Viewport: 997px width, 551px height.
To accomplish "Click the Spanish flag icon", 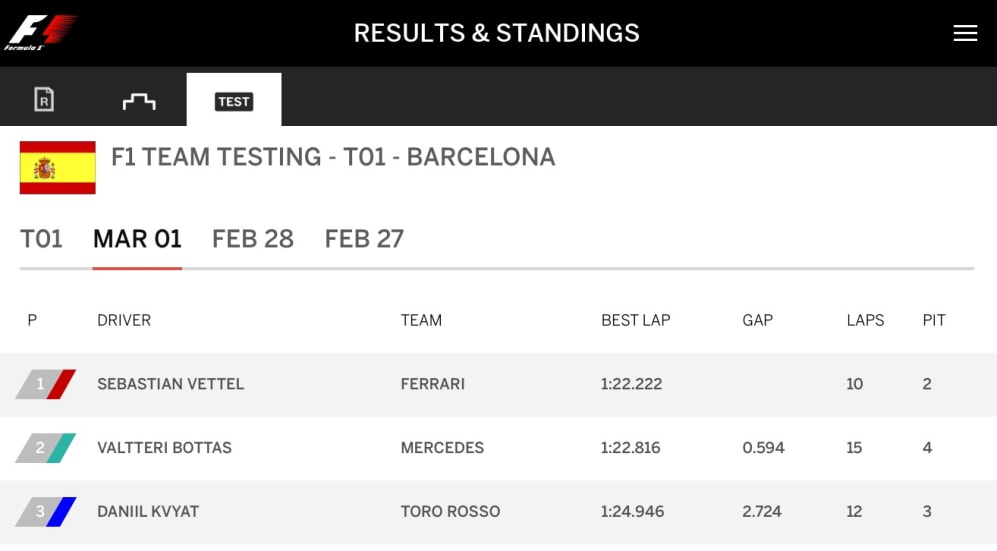I will [x=58, y=167].
